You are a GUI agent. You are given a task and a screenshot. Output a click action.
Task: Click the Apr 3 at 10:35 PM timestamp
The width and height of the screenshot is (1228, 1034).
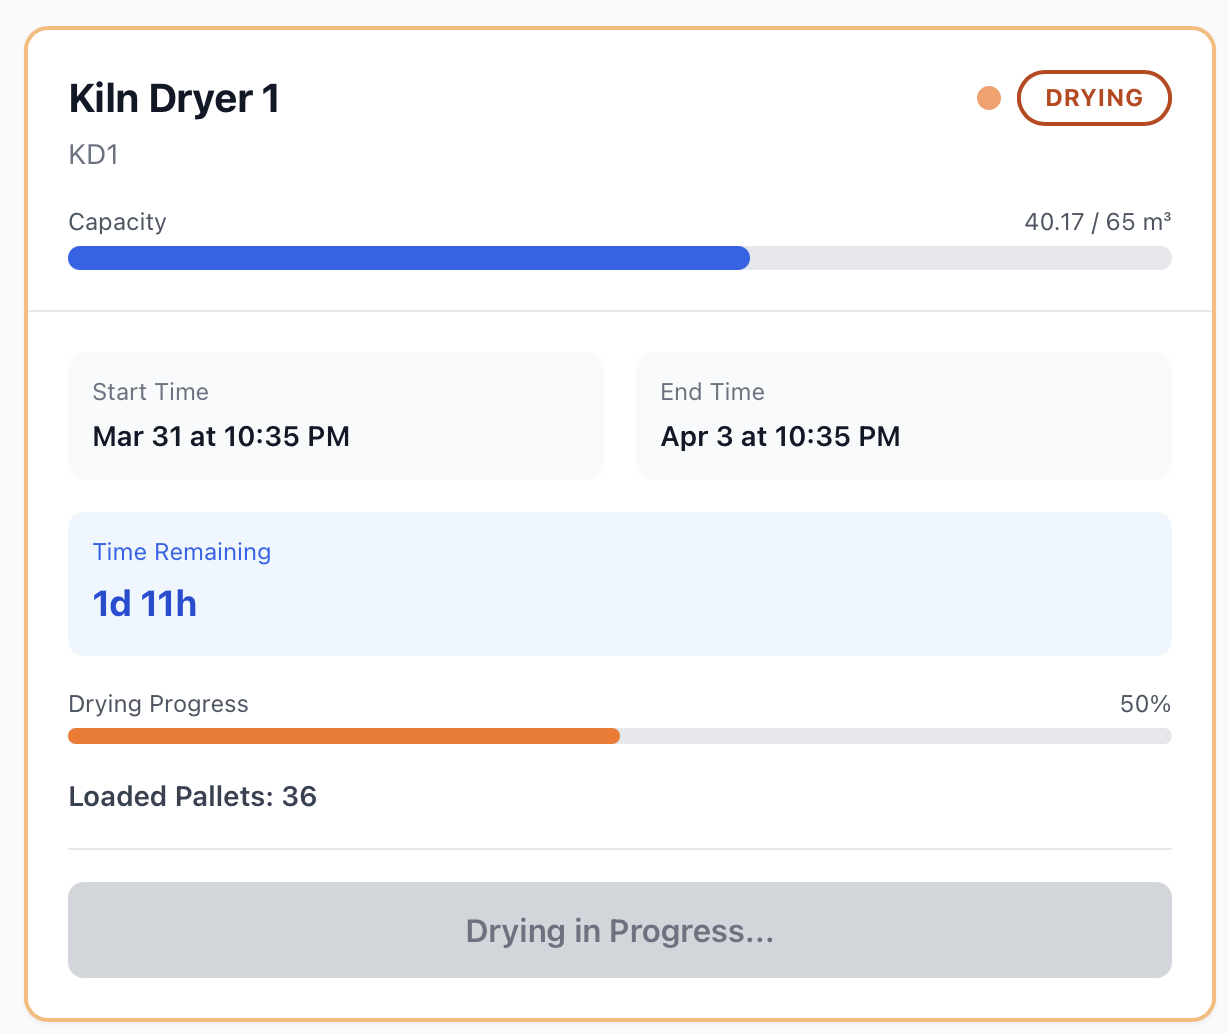click(780, 437)
